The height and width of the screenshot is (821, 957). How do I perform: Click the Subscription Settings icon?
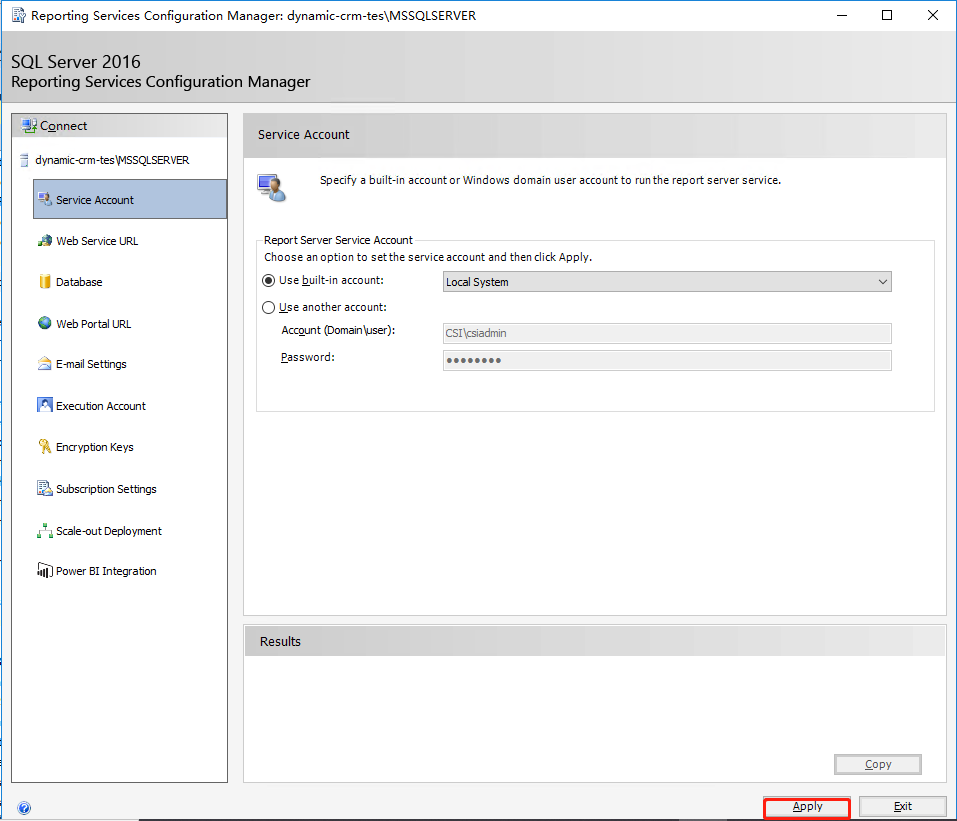(45, 488)
